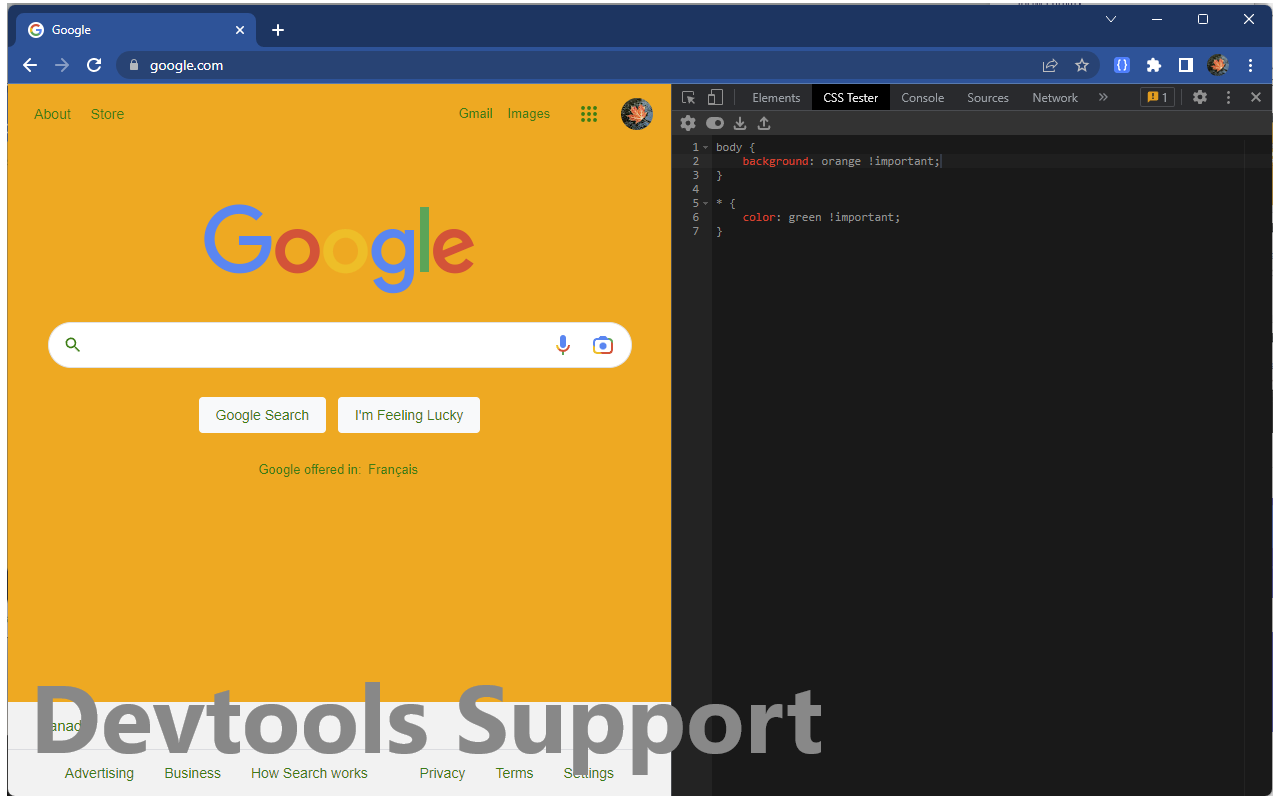The width and height of the screenshot is (1280, 800).
Task: Click the Google Search button
Action: coord(262,415)
